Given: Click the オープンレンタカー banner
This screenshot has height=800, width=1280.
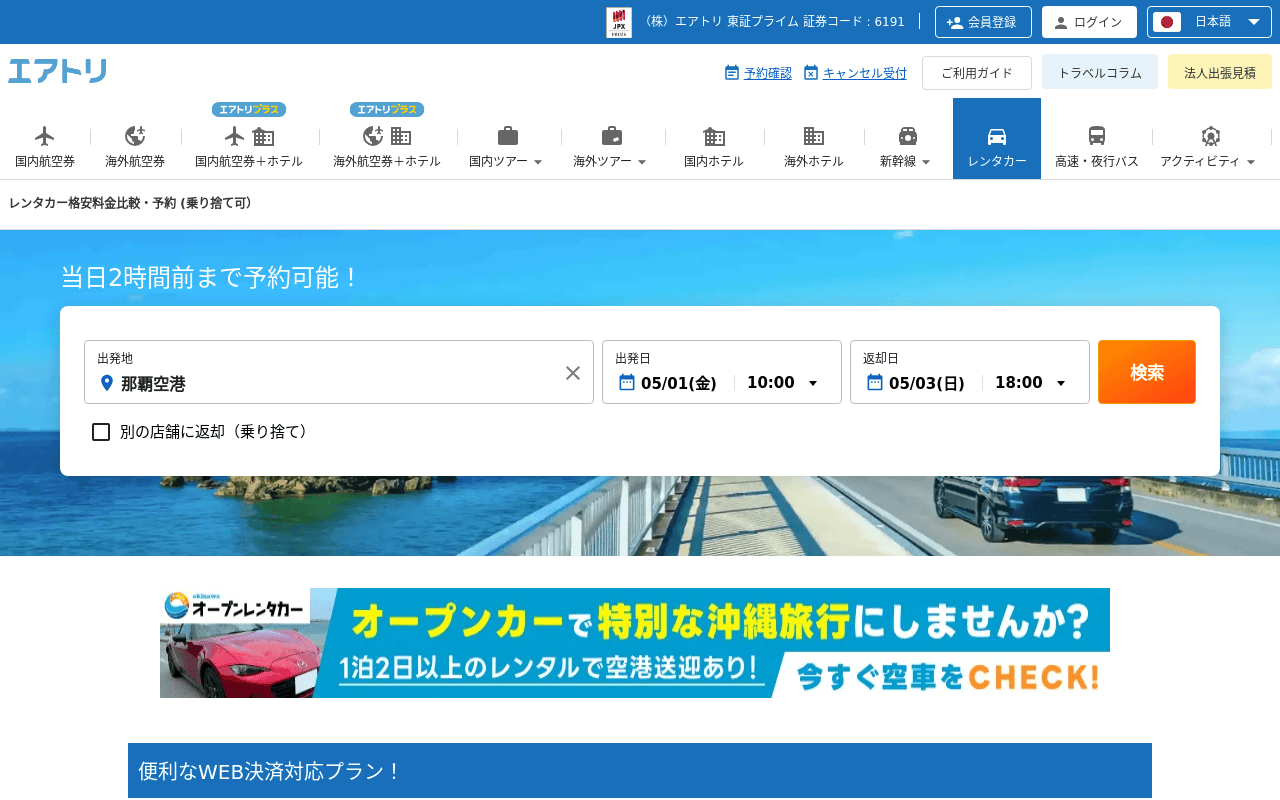Looking at the screenshot, I should 635,643.
